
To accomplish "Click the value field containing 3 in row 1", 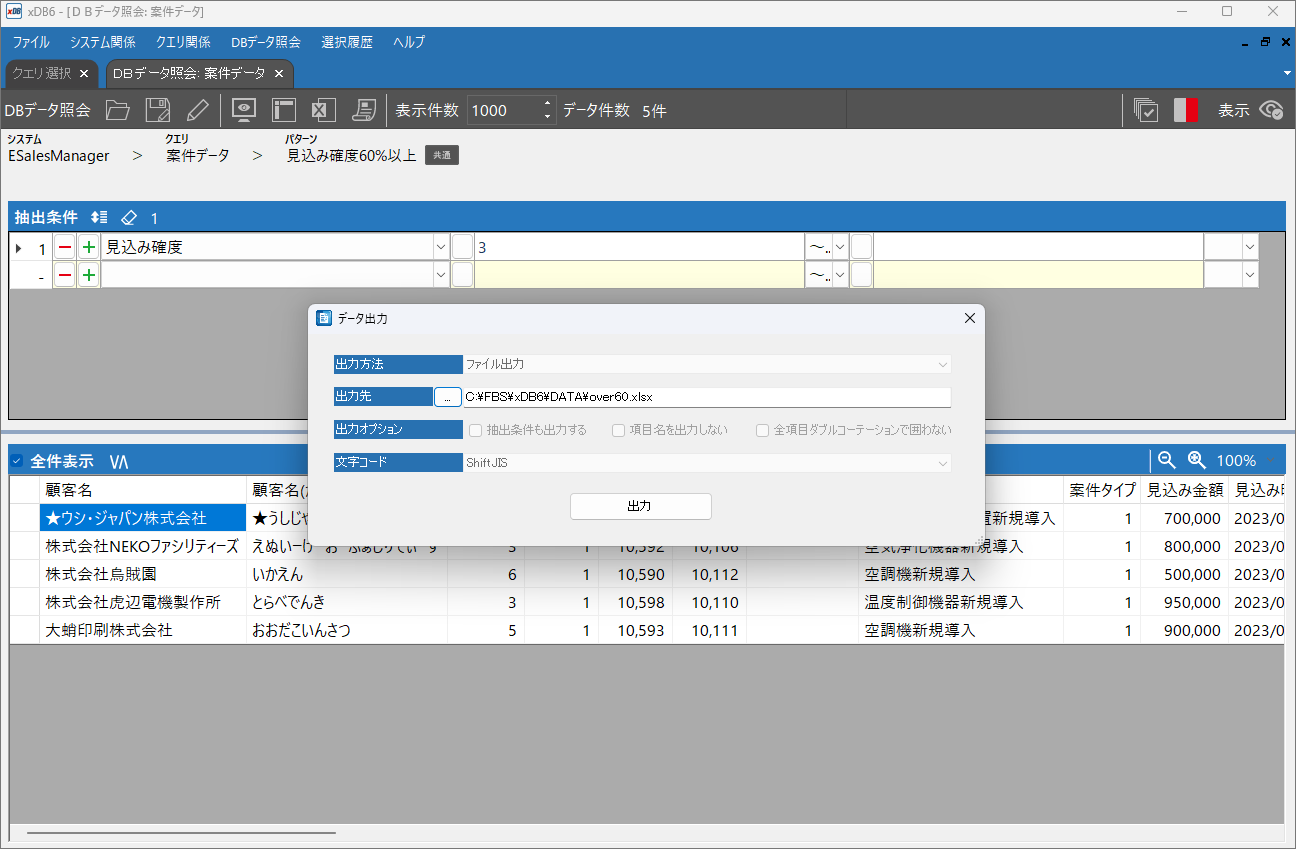I will click(x=639, y=247).
